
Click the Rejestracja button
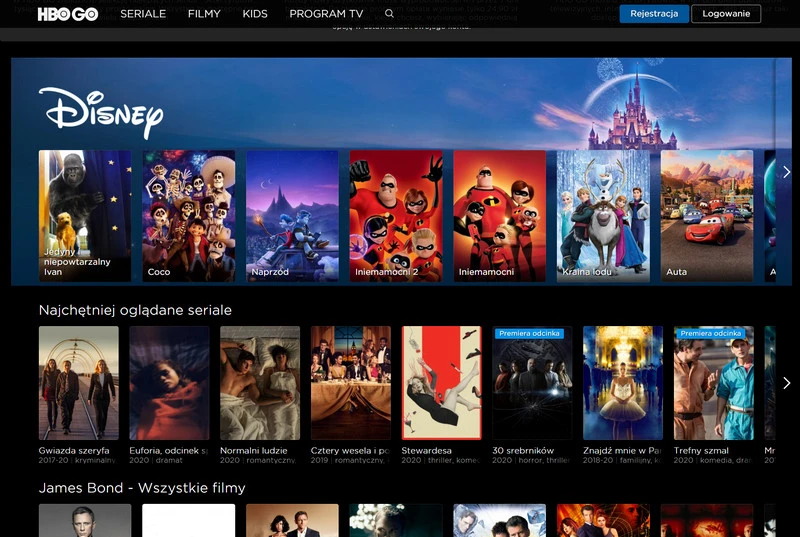pyautogui.click(x=654, y=14)
